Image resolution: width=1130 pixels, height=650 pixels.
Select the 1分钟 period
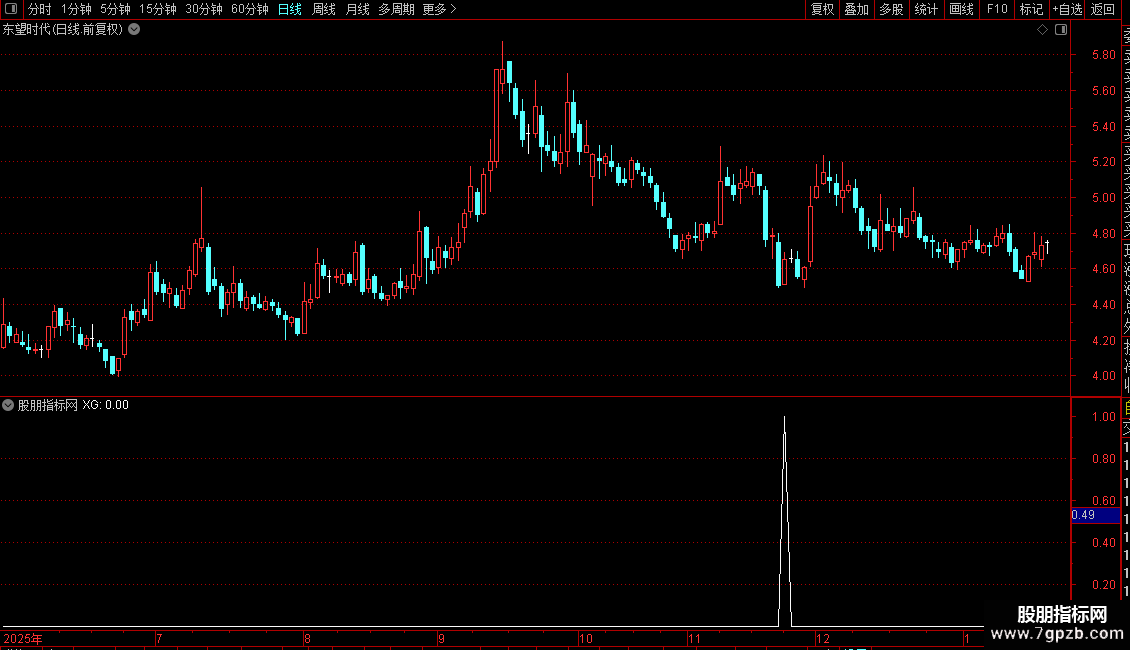(76, 9)
